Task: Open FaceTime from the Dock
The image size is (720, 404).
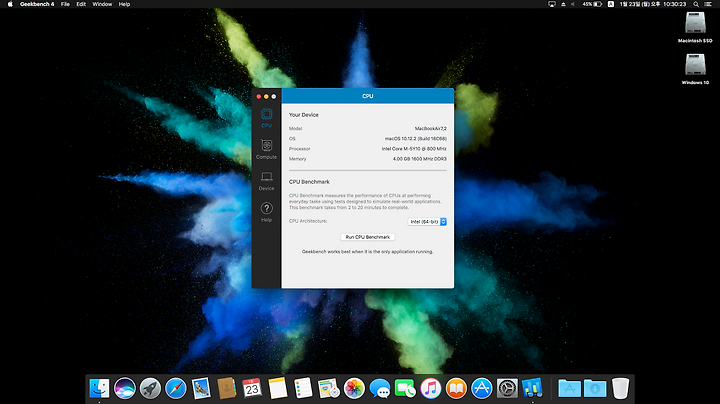Action: pyautogui.click(x=405, y=388)
